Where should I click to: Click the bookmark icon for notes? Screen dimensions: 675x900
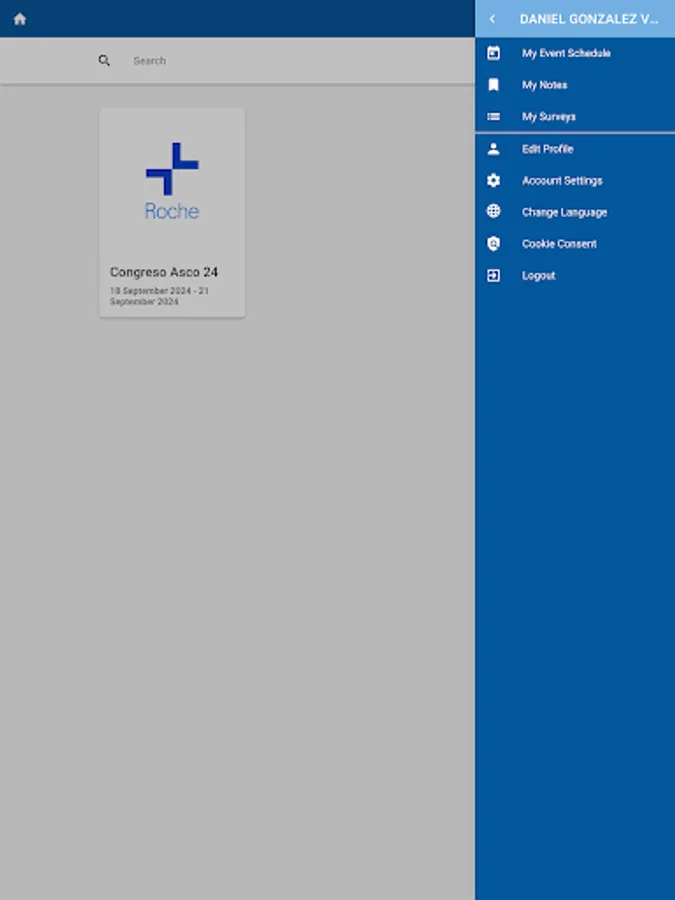click(x=493, y=85)
